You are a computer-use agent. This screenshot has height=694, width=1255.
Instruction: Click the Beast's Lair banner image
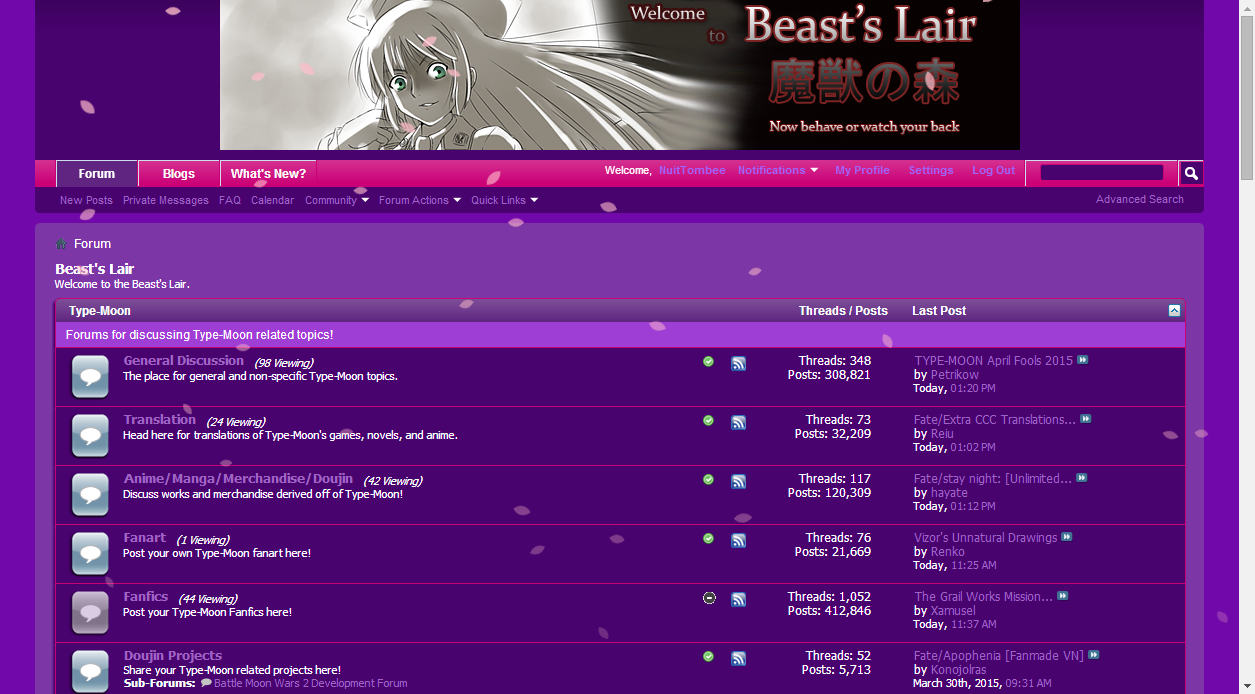[x=620, y=75]
